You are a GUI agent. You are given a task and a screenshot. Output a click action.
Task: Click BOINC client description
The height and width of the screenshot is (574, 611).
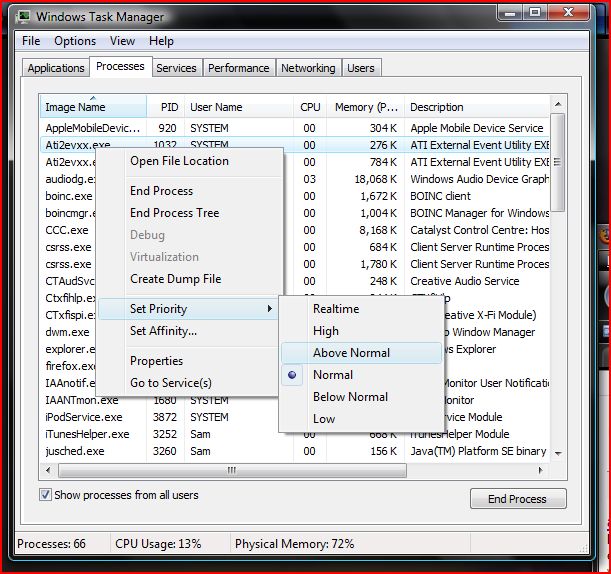(440, 196)
